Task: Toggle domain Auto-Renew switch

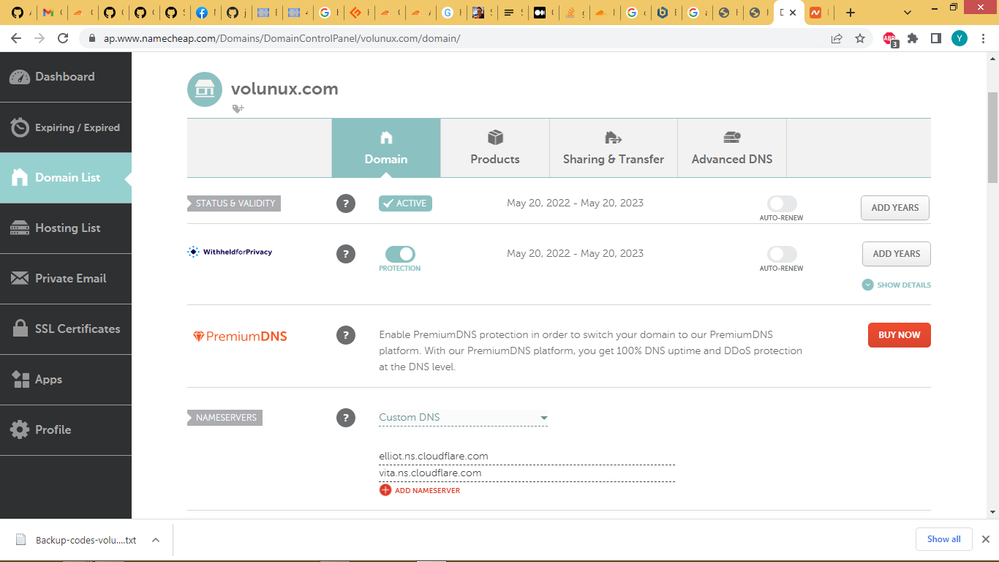Action: [x=781, y=203]
